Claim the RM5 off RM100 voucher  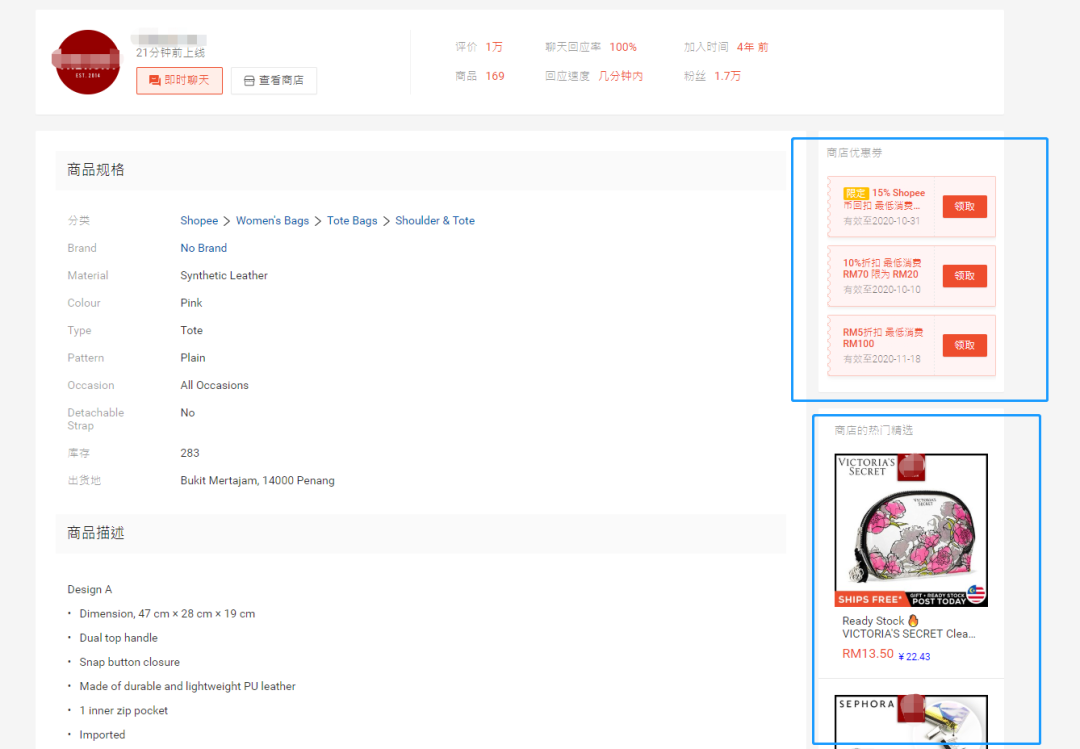(964, 345)
